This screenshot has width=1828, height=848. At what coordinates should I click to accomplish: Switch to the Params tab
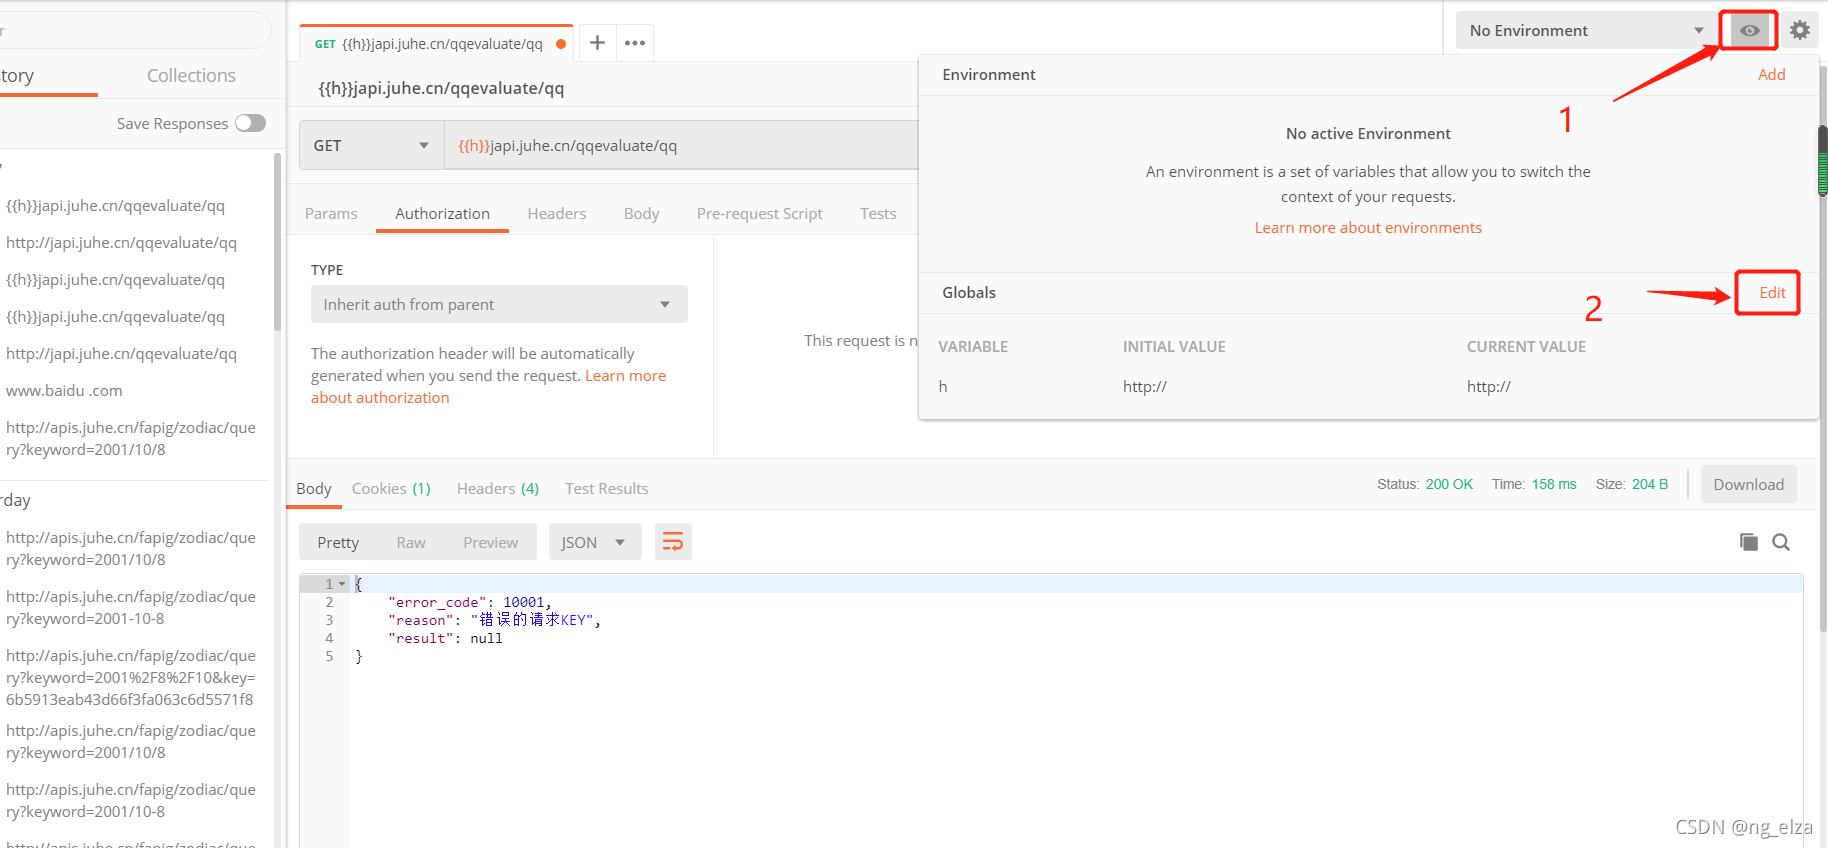(x=331, y=213)
